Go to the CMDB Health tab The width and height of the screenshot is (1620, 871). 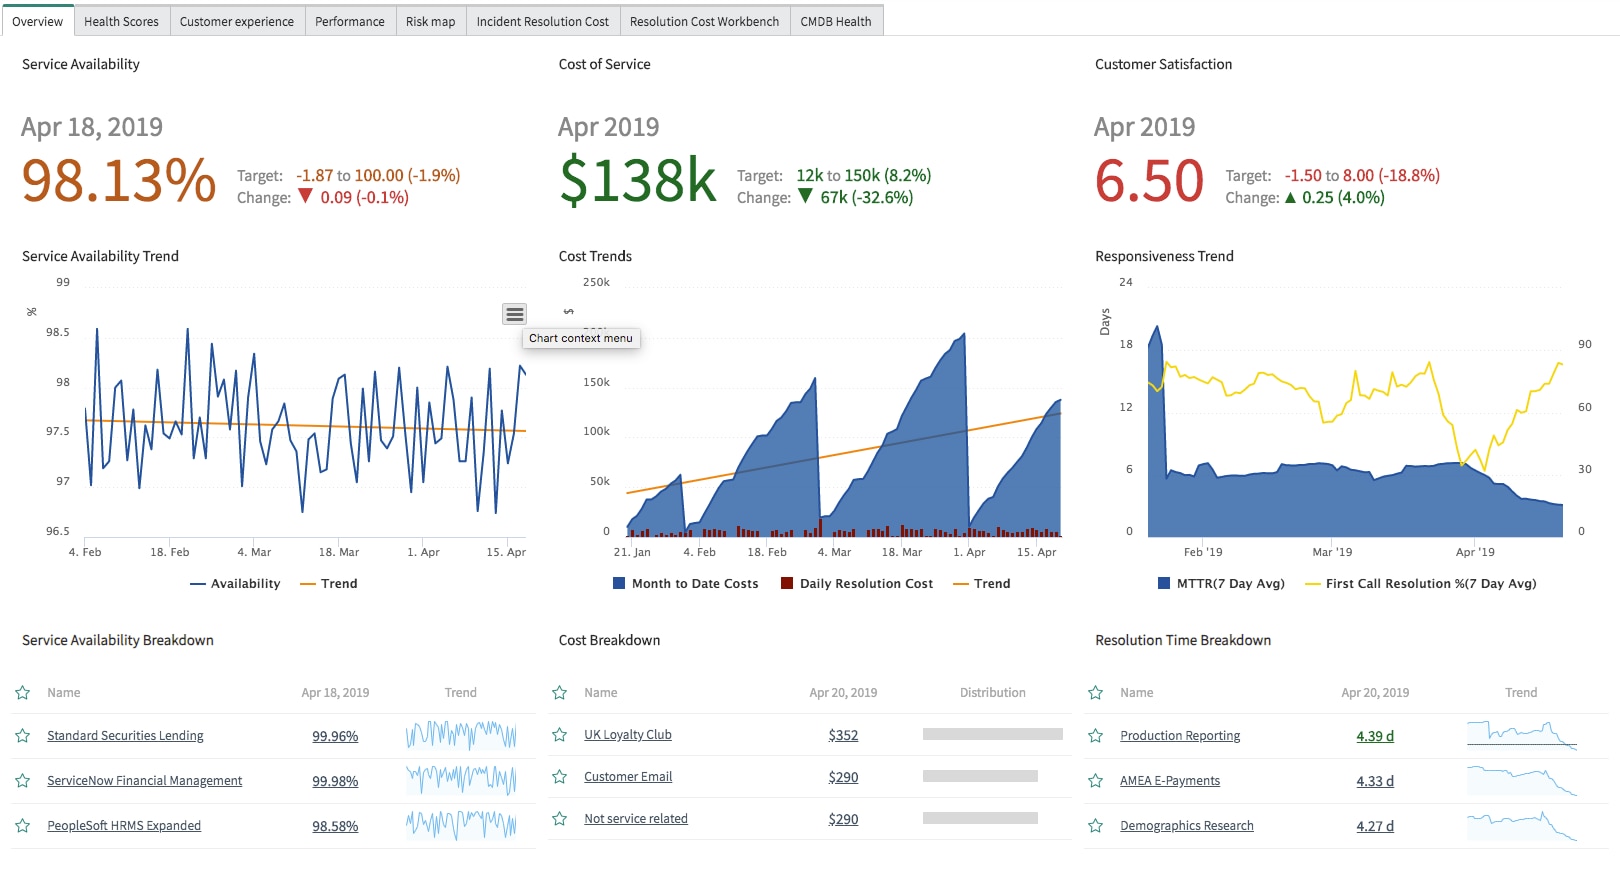pyautogui.click(x=836, y=21)
